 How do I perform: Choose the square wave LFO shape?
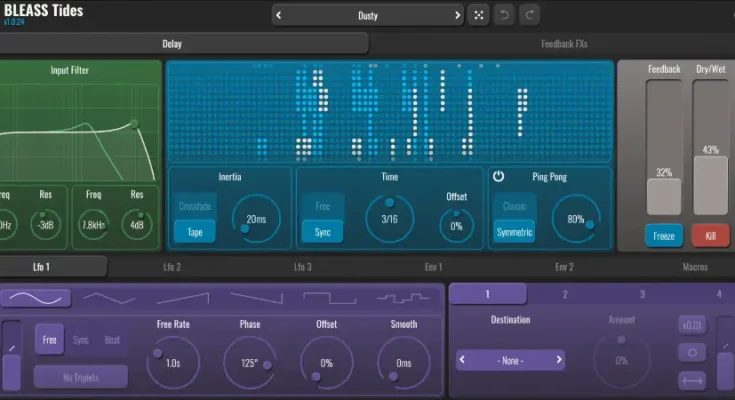329,297
